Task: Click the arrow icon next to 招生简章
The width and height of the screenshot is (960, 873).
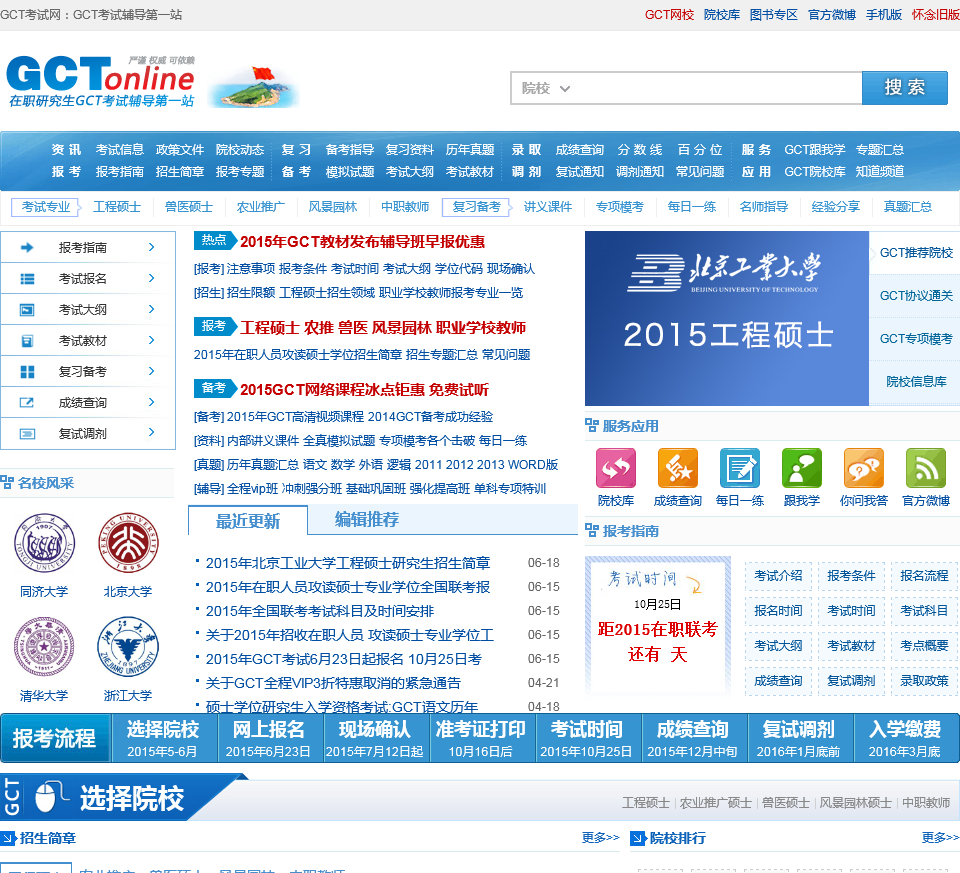Action: (x=8, y=838)
